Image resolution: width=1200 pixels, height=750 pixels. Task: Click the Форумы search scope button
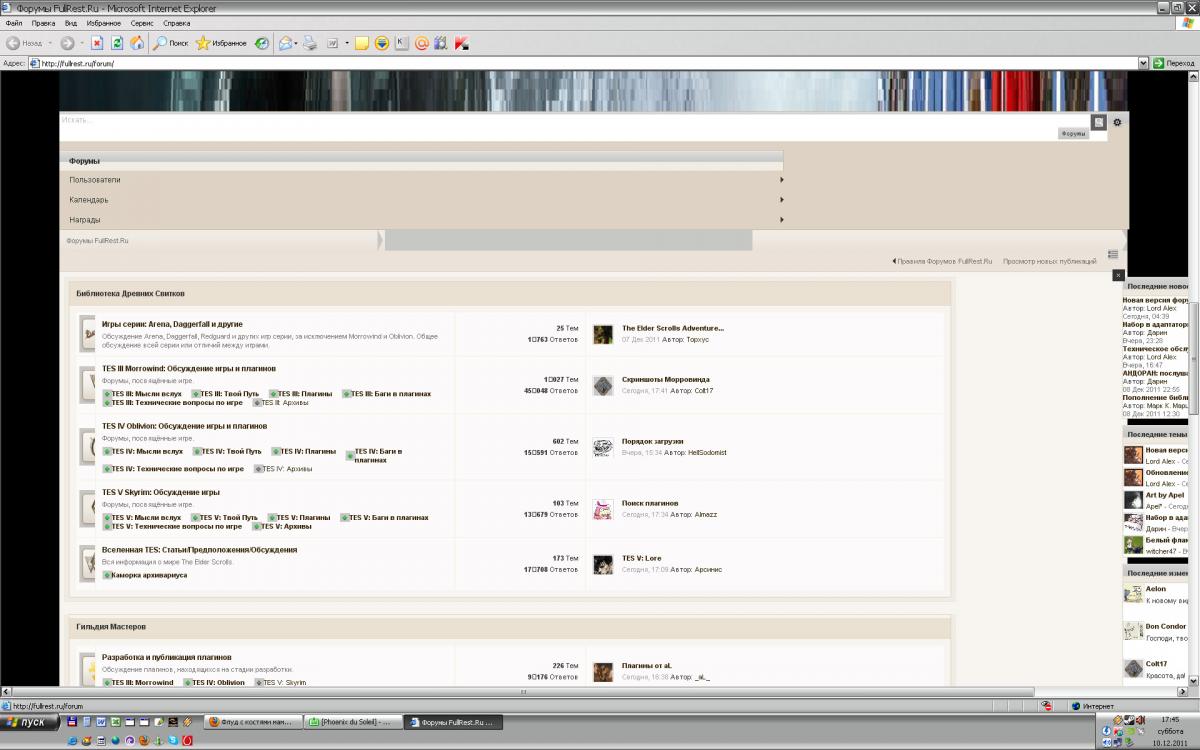(1074, 133)
